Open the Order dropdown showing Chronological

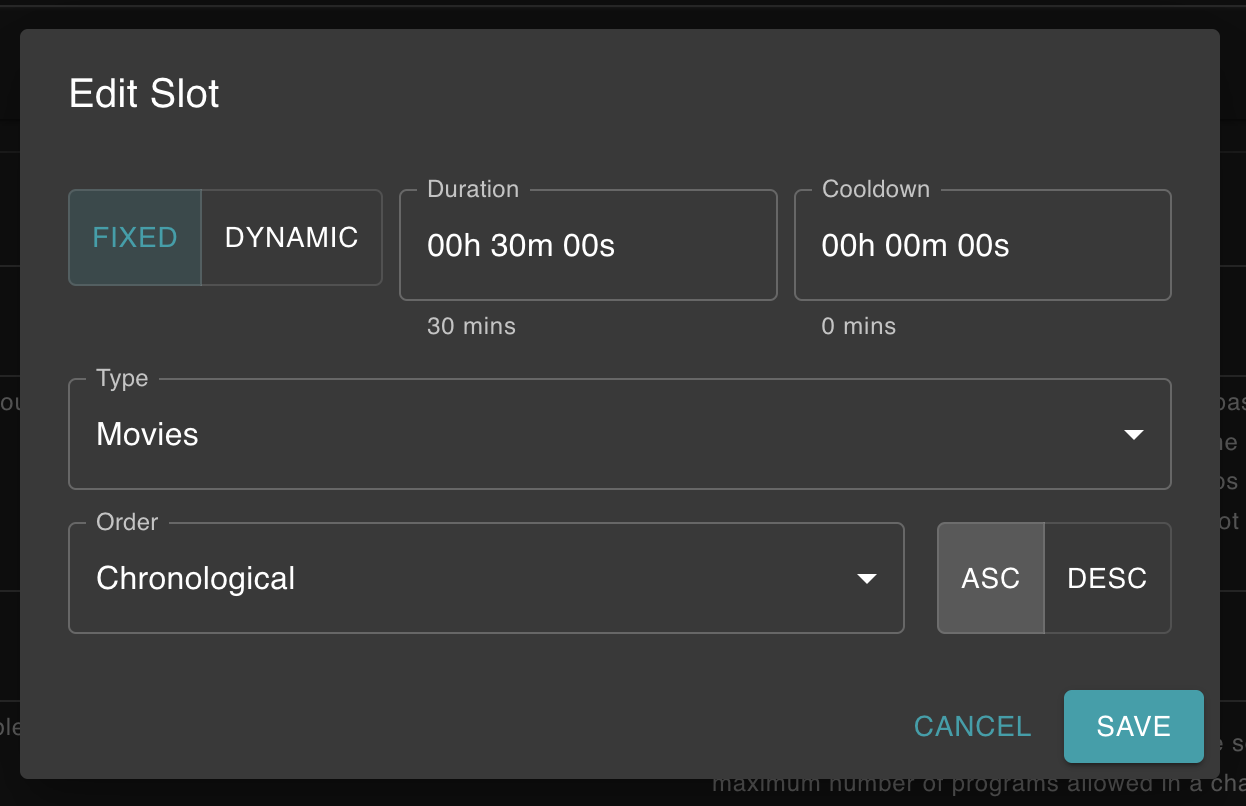486,578
